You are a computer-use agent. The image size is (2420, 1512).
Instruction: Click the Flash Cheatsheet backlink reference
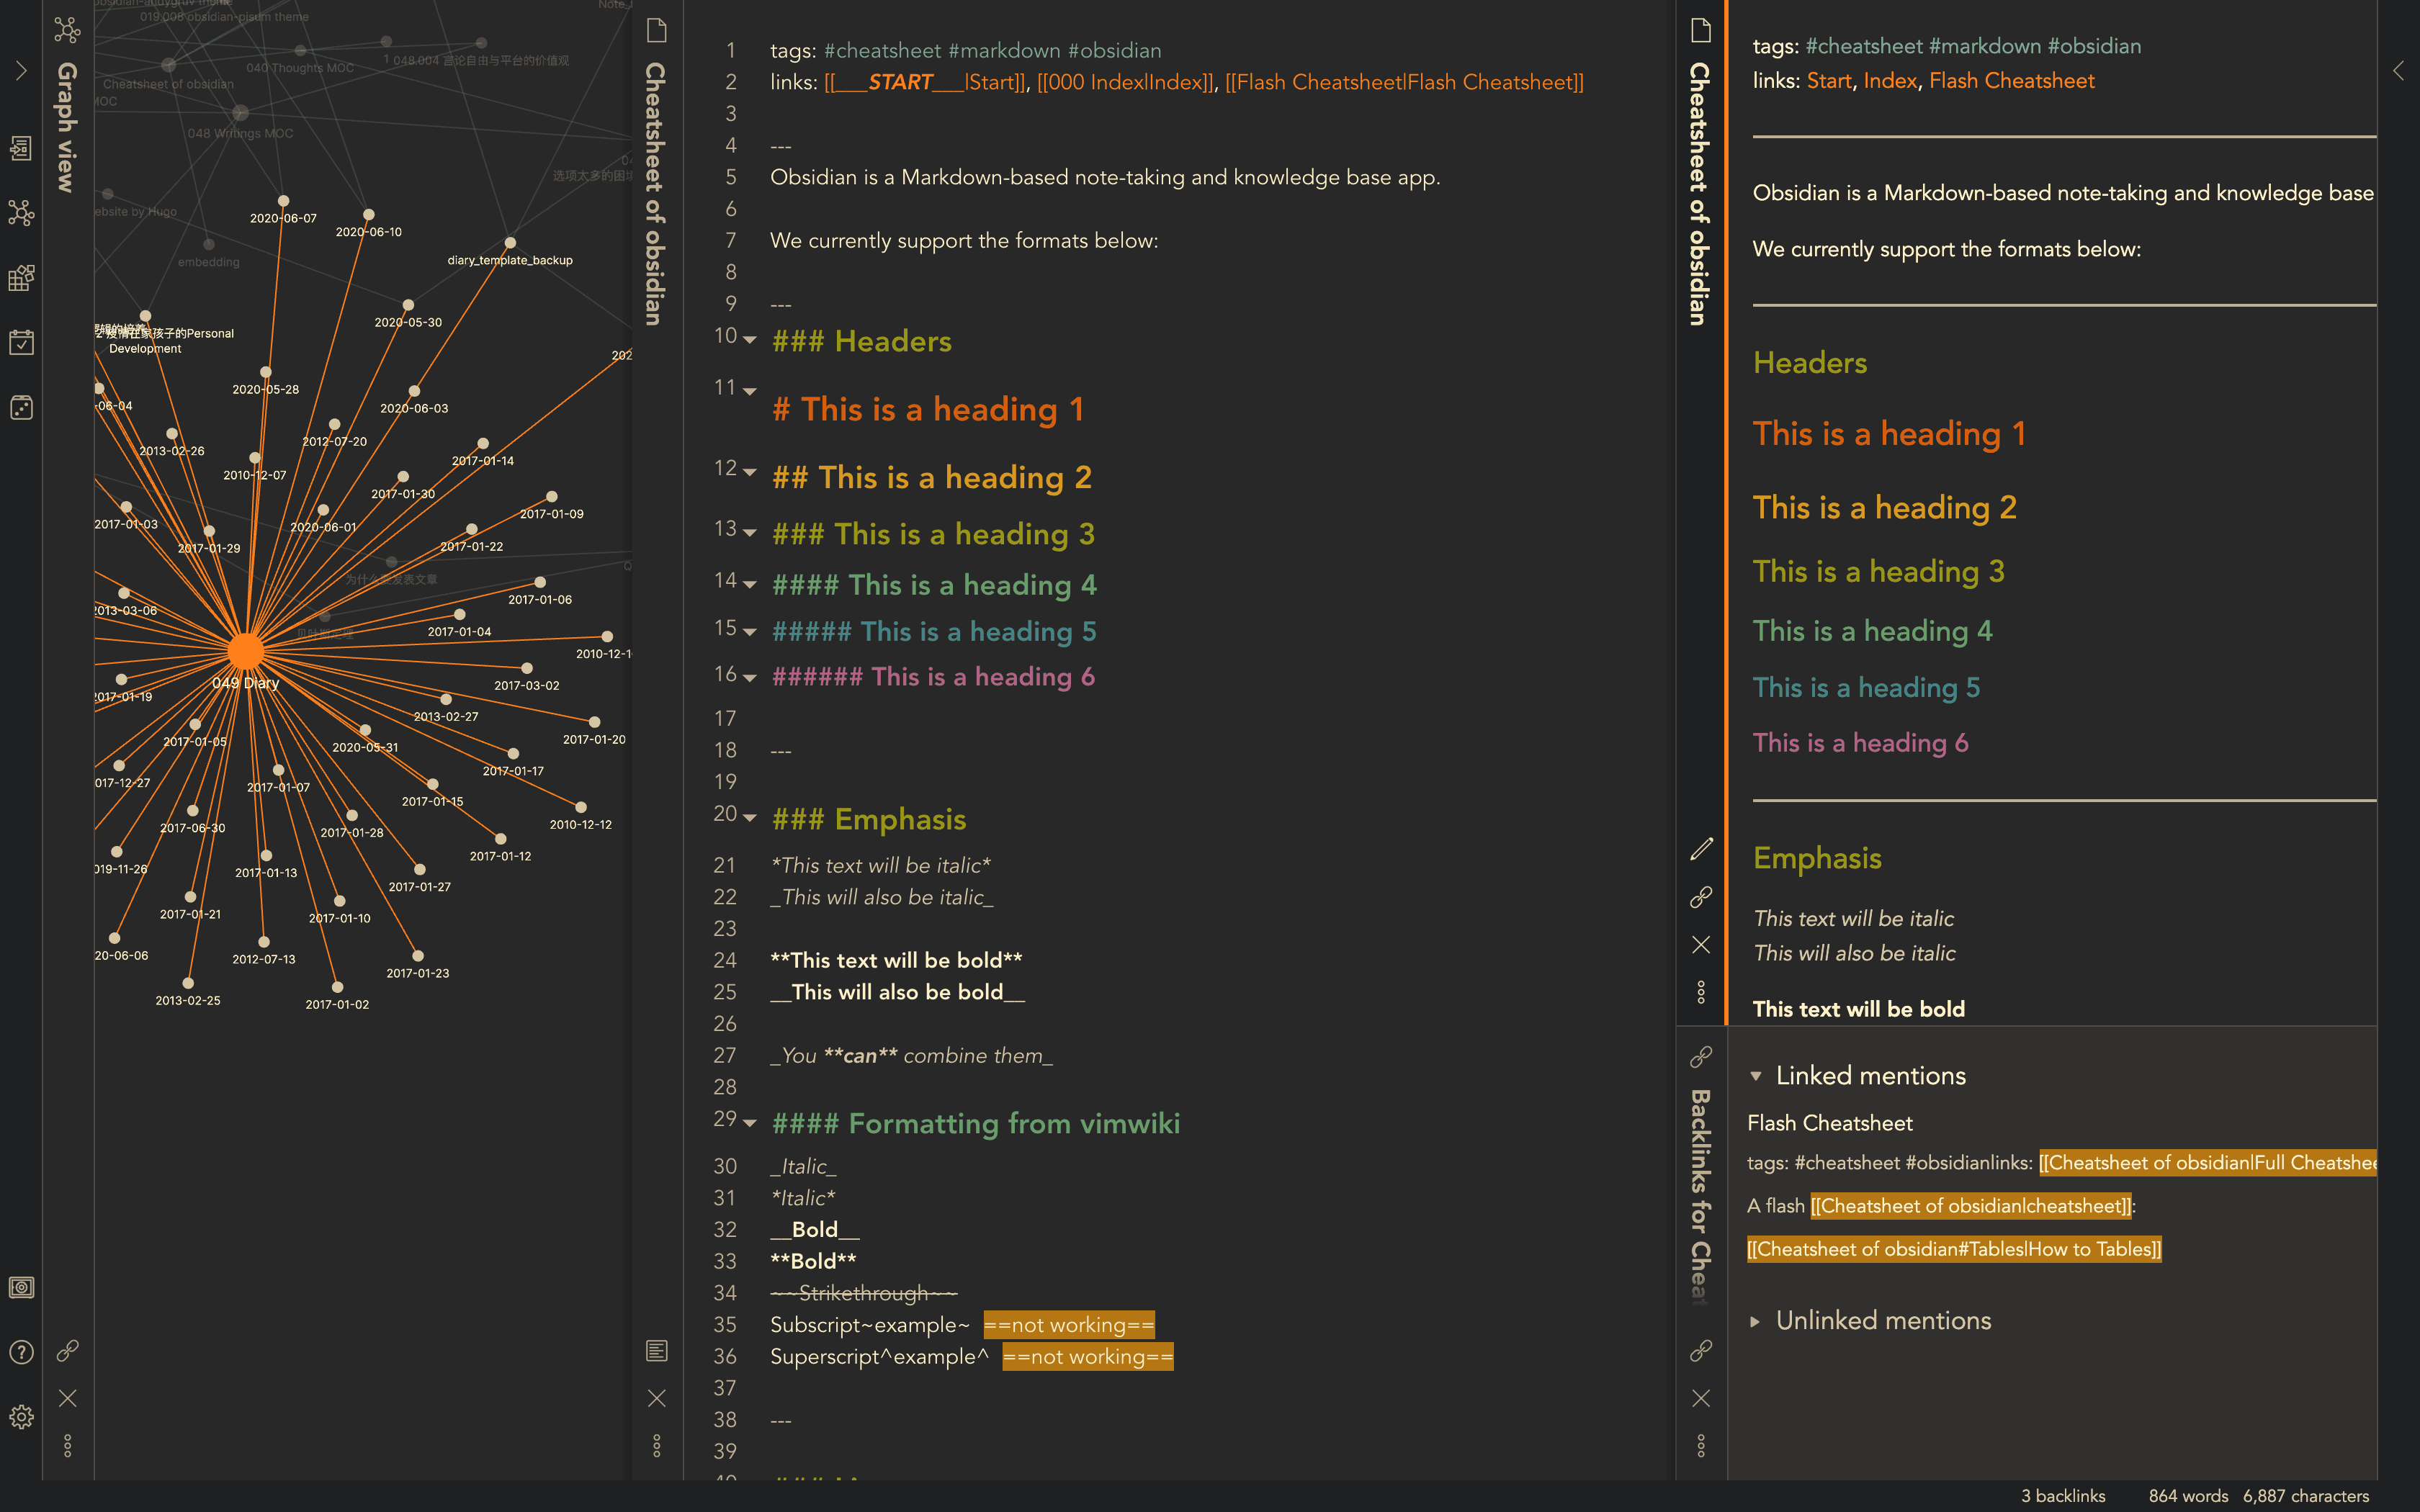click(x=1829, y=1122)
